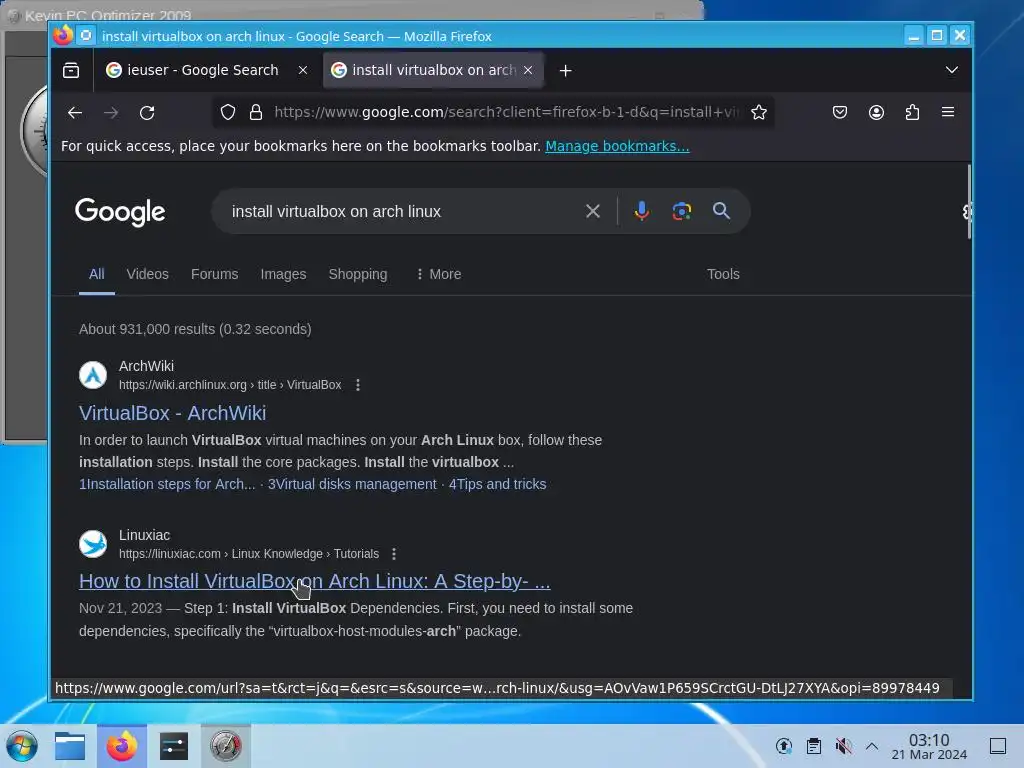
Task: Click the wiki.archlinux.org breadcrumb URL text
Action: pos(230,385)
